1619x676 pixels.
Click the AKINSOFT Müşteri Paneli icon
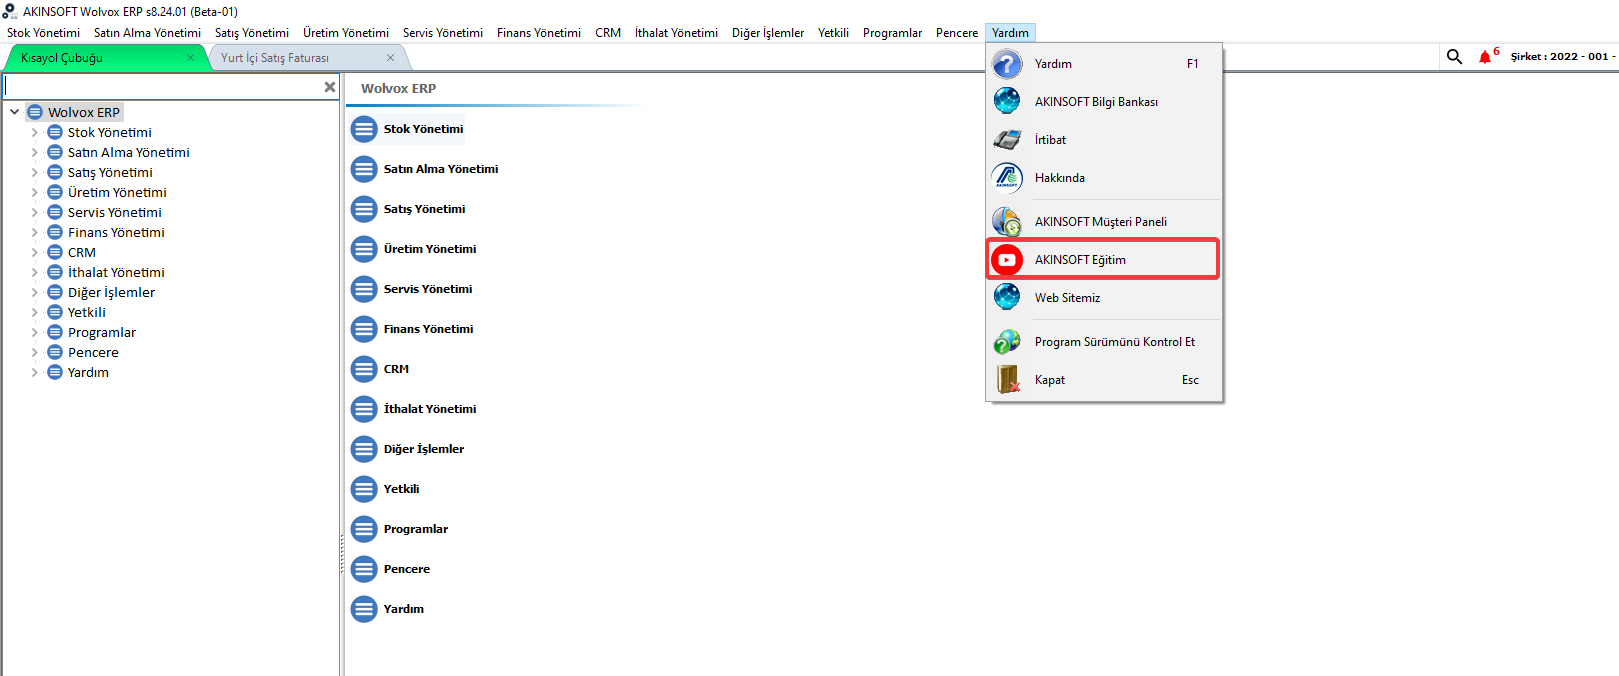point(1007,222)
